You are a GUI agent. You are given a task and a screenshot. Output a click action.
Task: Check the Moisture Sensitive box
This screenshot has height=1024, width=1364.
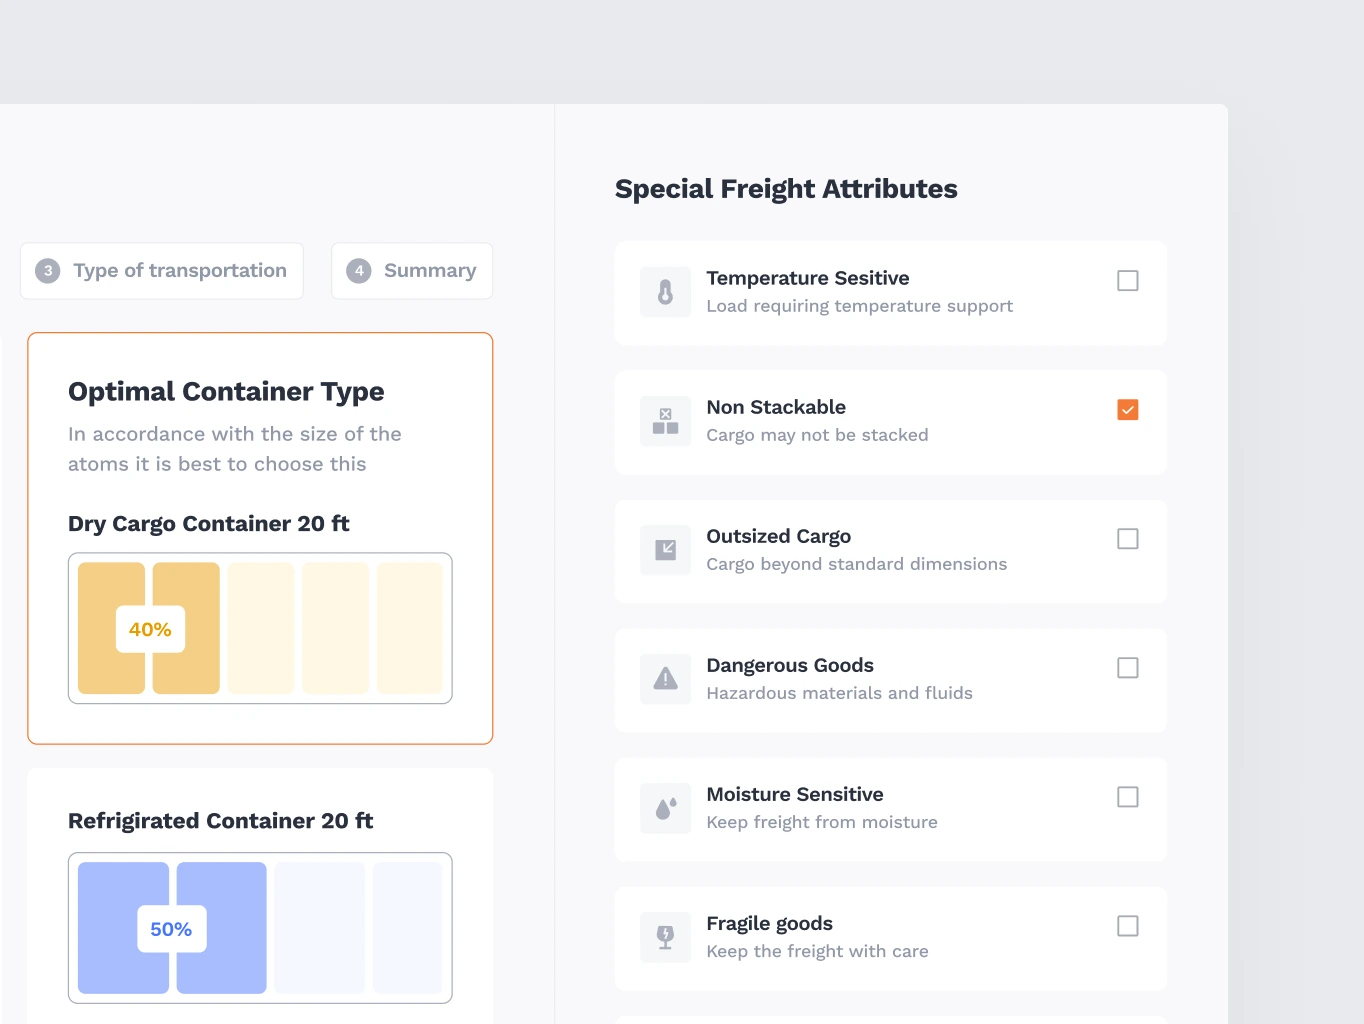[x=1128, y=796]
